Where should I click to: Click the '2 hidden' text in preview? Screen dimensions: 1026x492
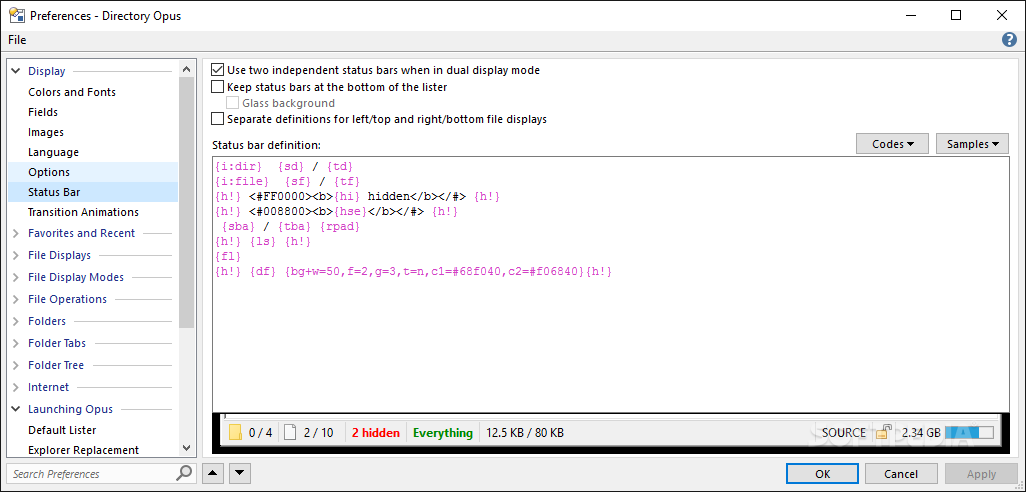tap(376, 432)
